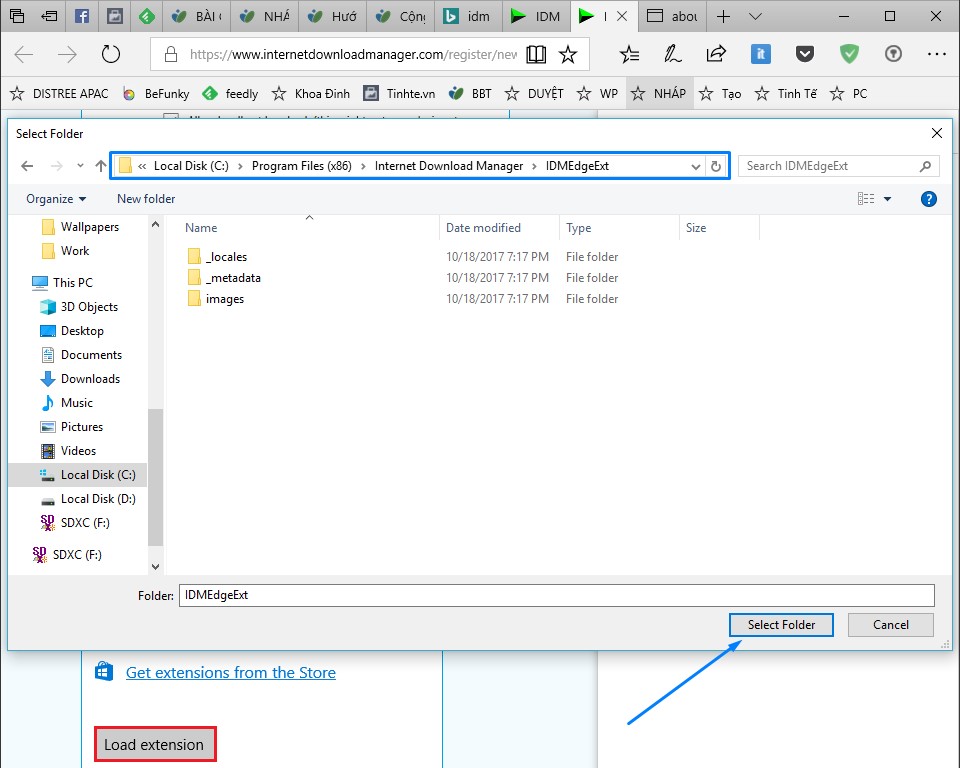This screenshot has width=960, height=768.
Task: Click the Search IDMEdgeExt box
Action: pos(838,166)
